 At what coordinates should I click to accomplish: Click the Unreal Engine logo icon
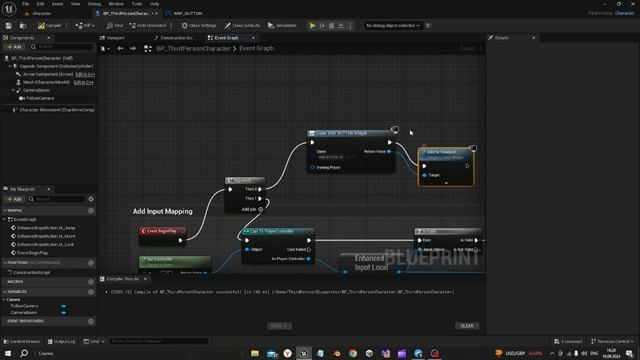point(9,9)
